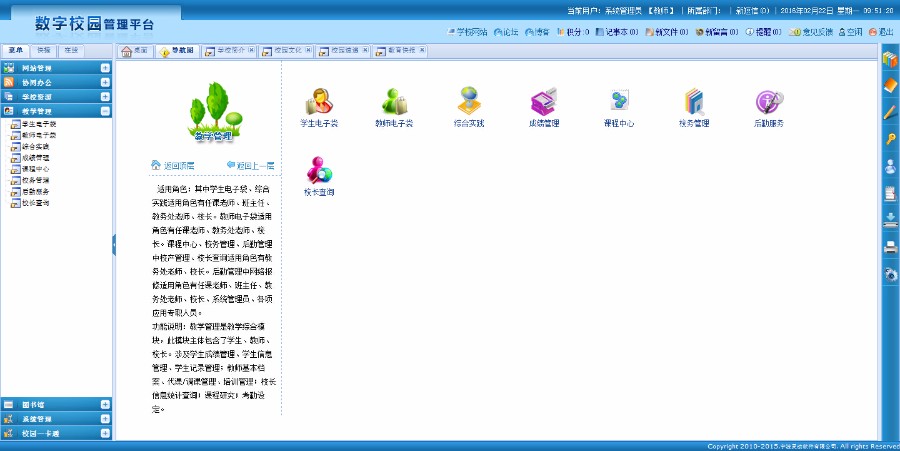Click the camera icon in right sidebar
The height and width of the screenshot is (451, 900).
pyautogui.click(x=890, y=274)
